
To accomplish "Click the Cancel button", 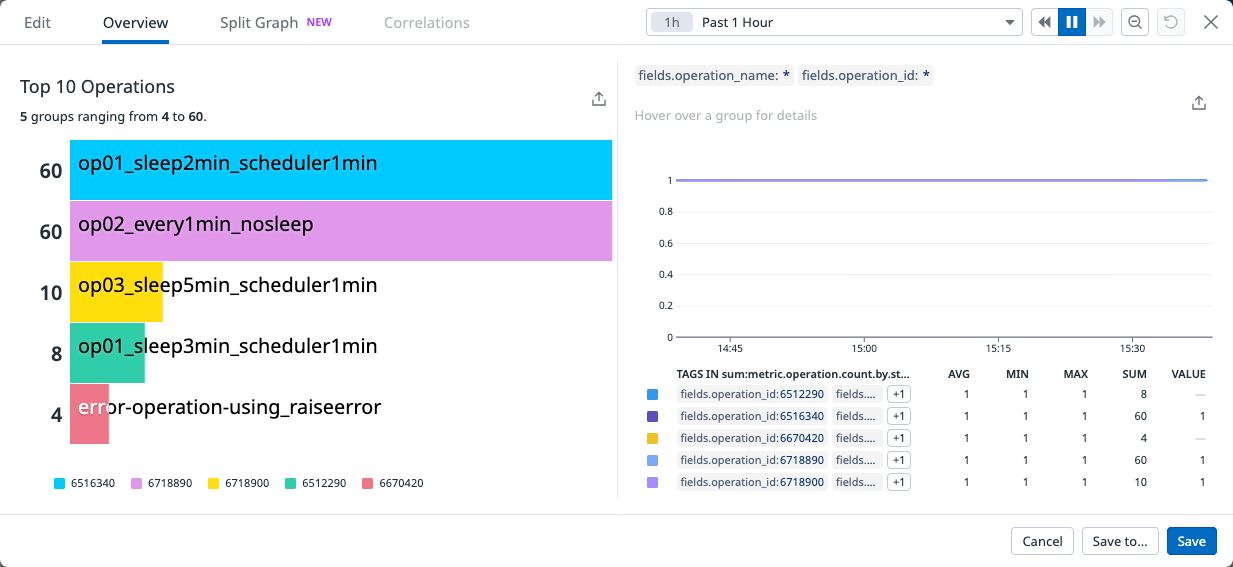I will 1042,541.
